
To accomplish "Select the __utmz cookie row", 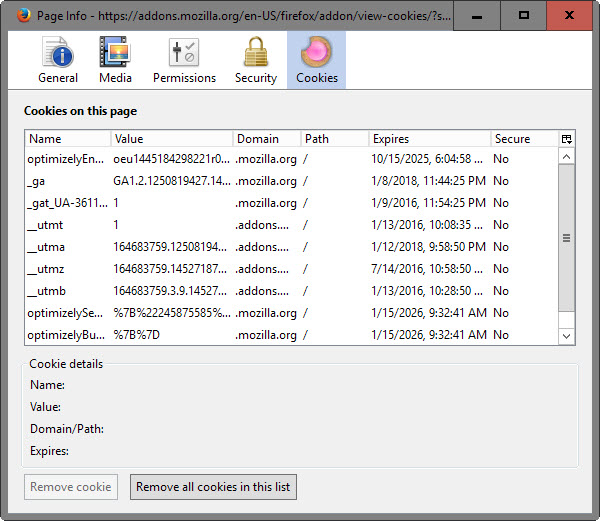I will pos(292,269).
